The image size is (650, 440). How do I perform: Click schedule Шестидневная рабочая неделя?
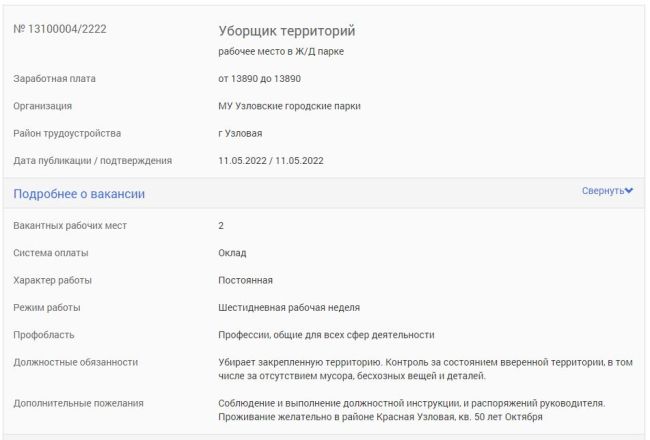point(289,308)
